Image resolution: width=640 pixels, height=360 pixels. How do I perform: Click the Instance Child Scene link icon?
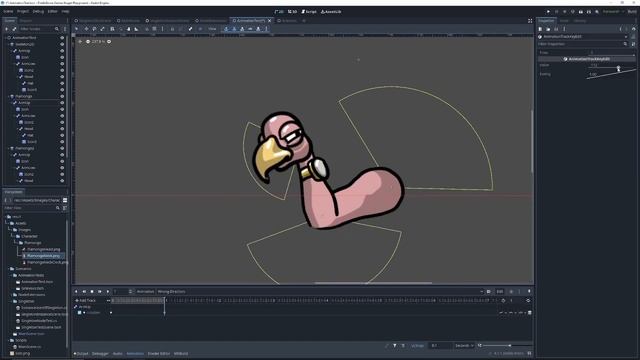[x=14, y=29]
